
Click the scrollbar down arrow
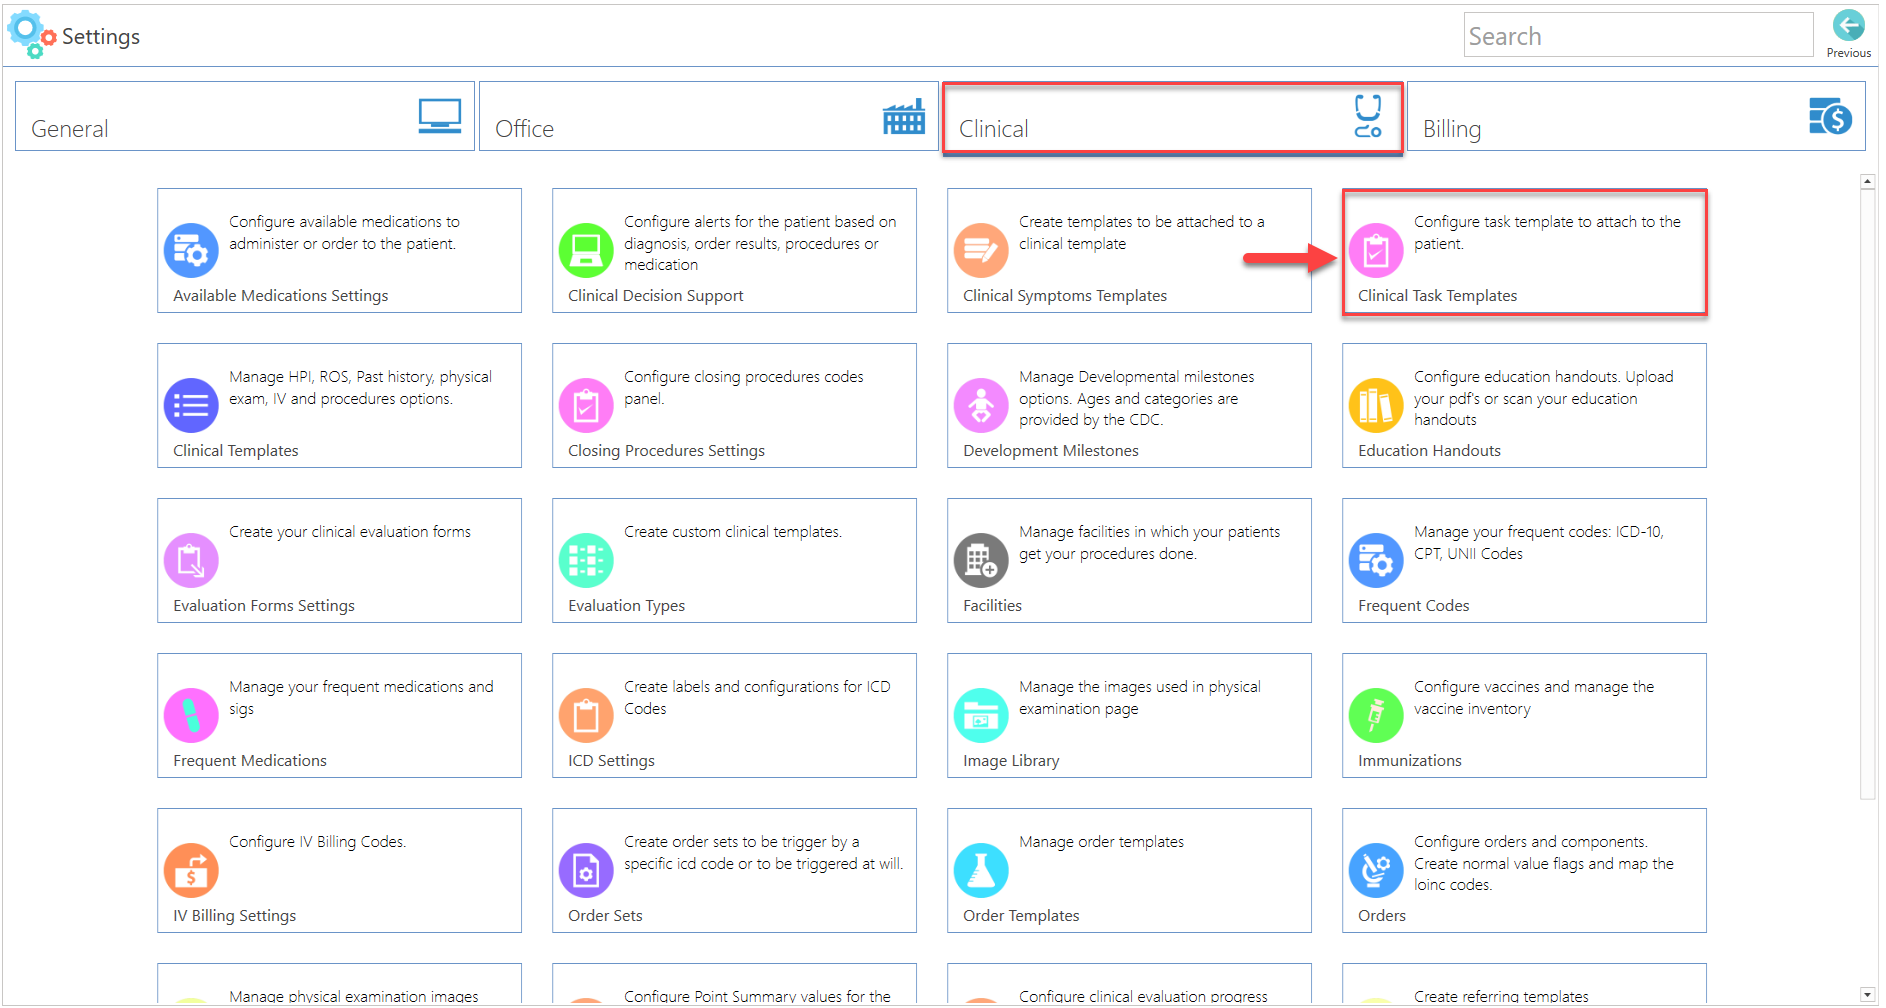point(1867,995)
